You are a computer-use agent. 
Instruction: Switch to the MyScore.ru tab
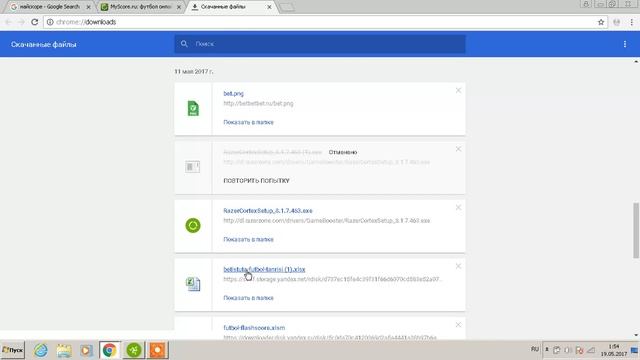pos(141,7)
